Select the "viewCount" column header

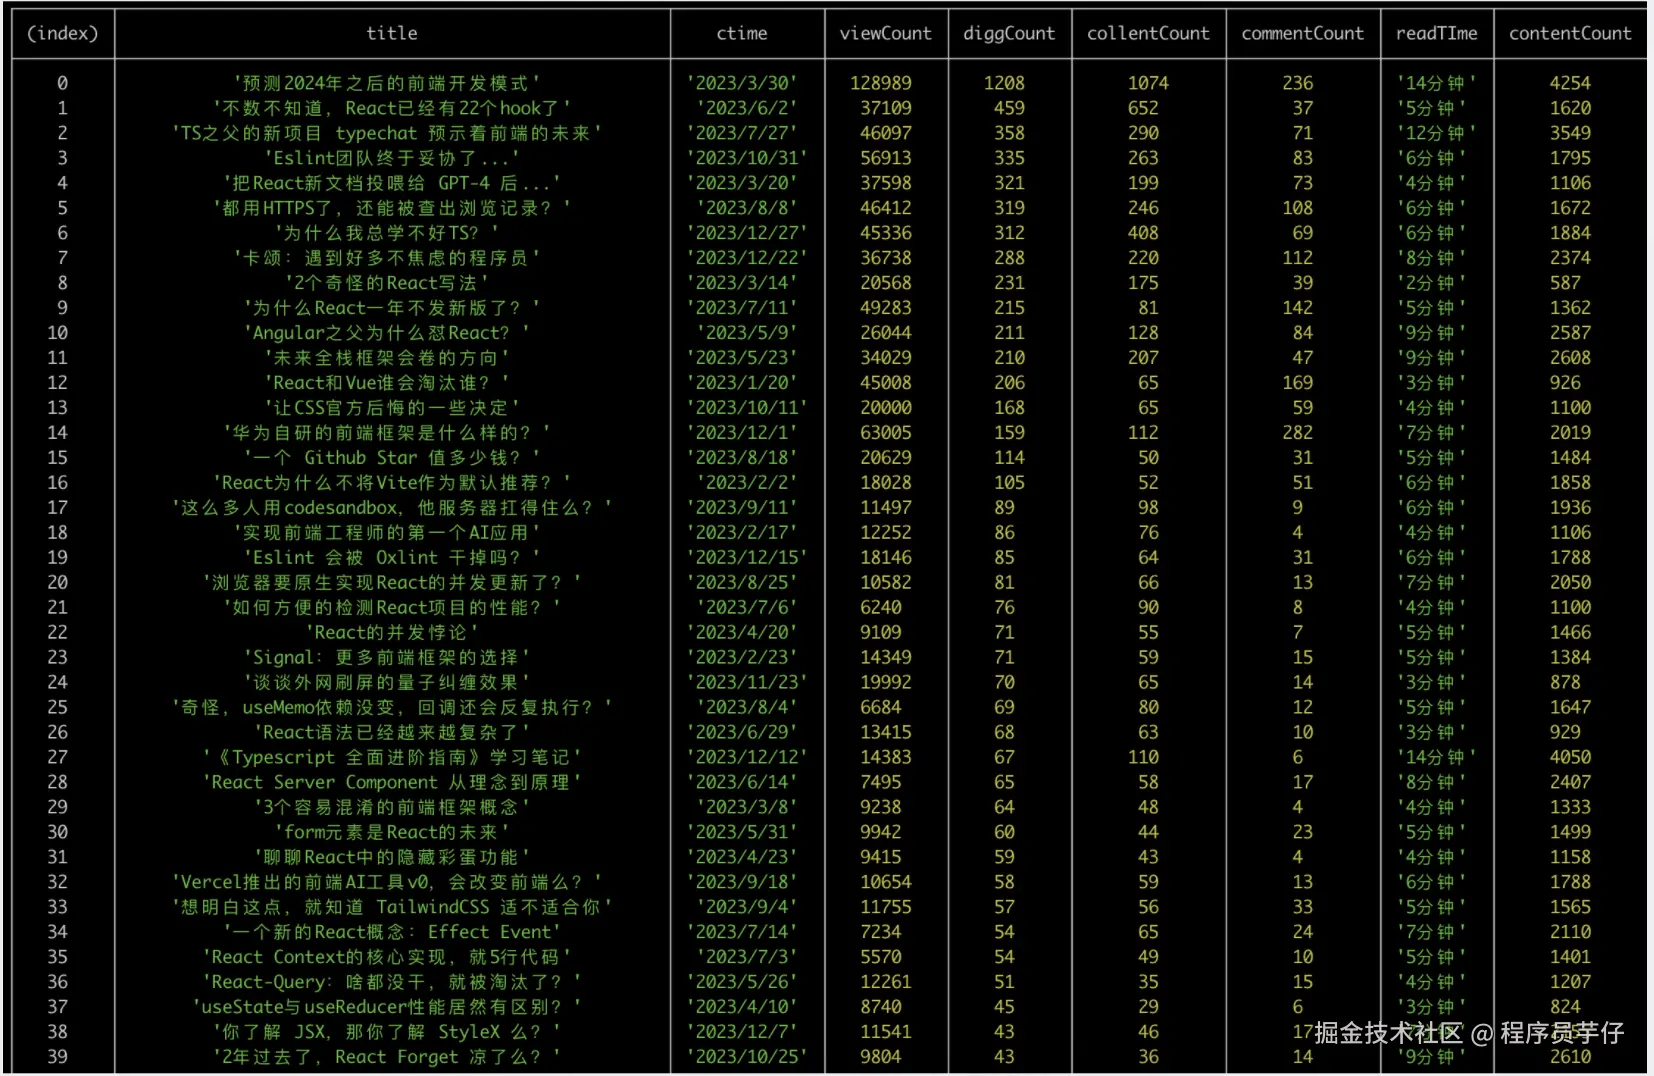[886, 33]
